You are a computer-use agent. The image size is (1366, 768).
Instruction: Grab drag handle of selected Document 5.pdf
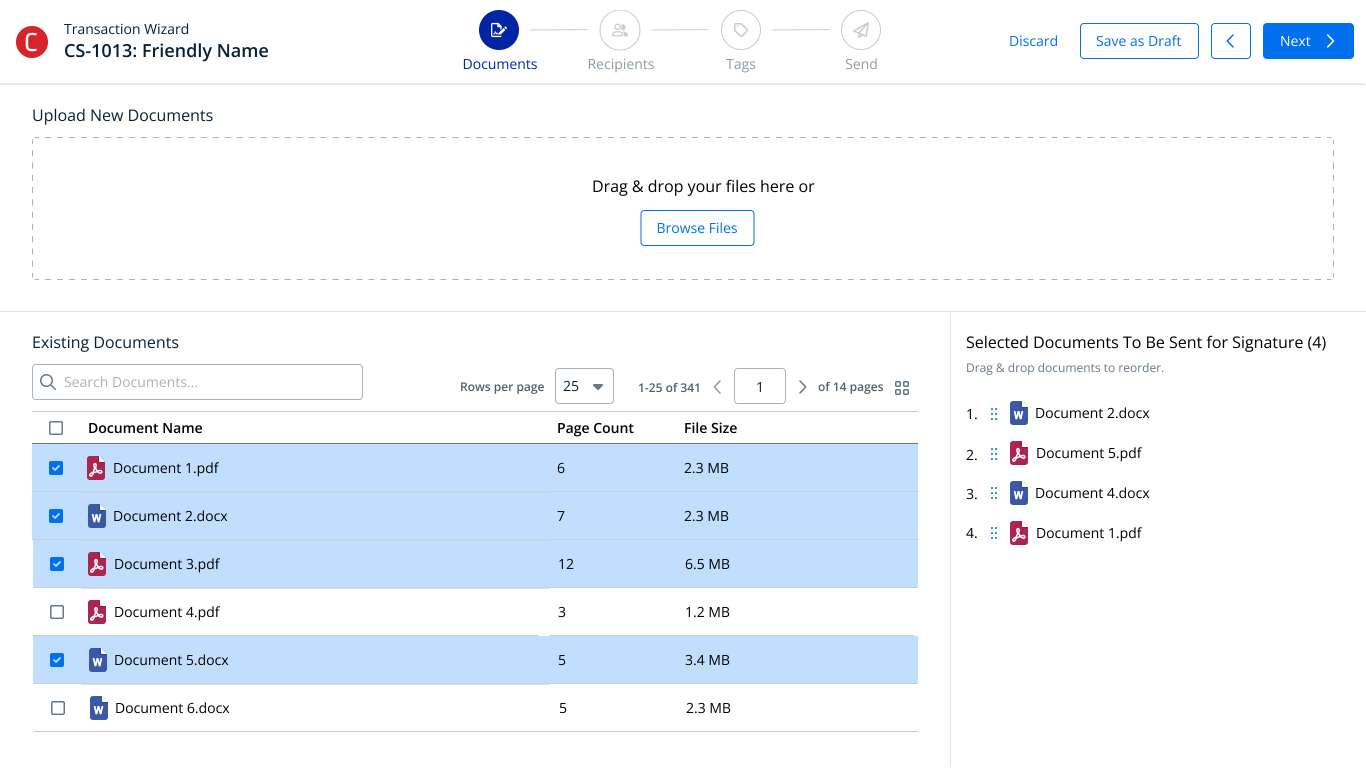coord(993,454)
